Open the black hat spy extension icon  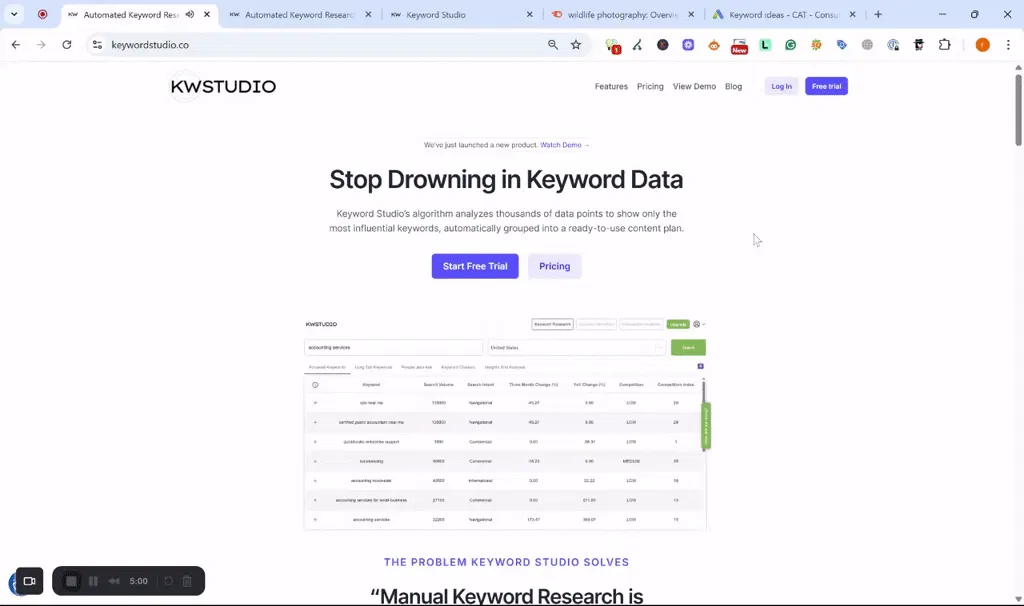click(x=919, y=45)
